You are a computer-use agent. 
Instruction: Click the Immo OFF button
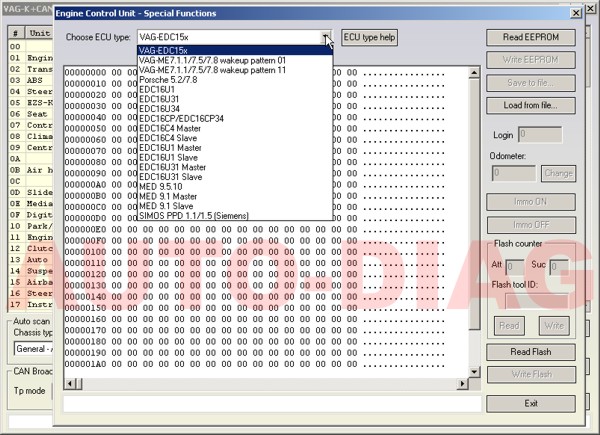[x=531, y=225]
